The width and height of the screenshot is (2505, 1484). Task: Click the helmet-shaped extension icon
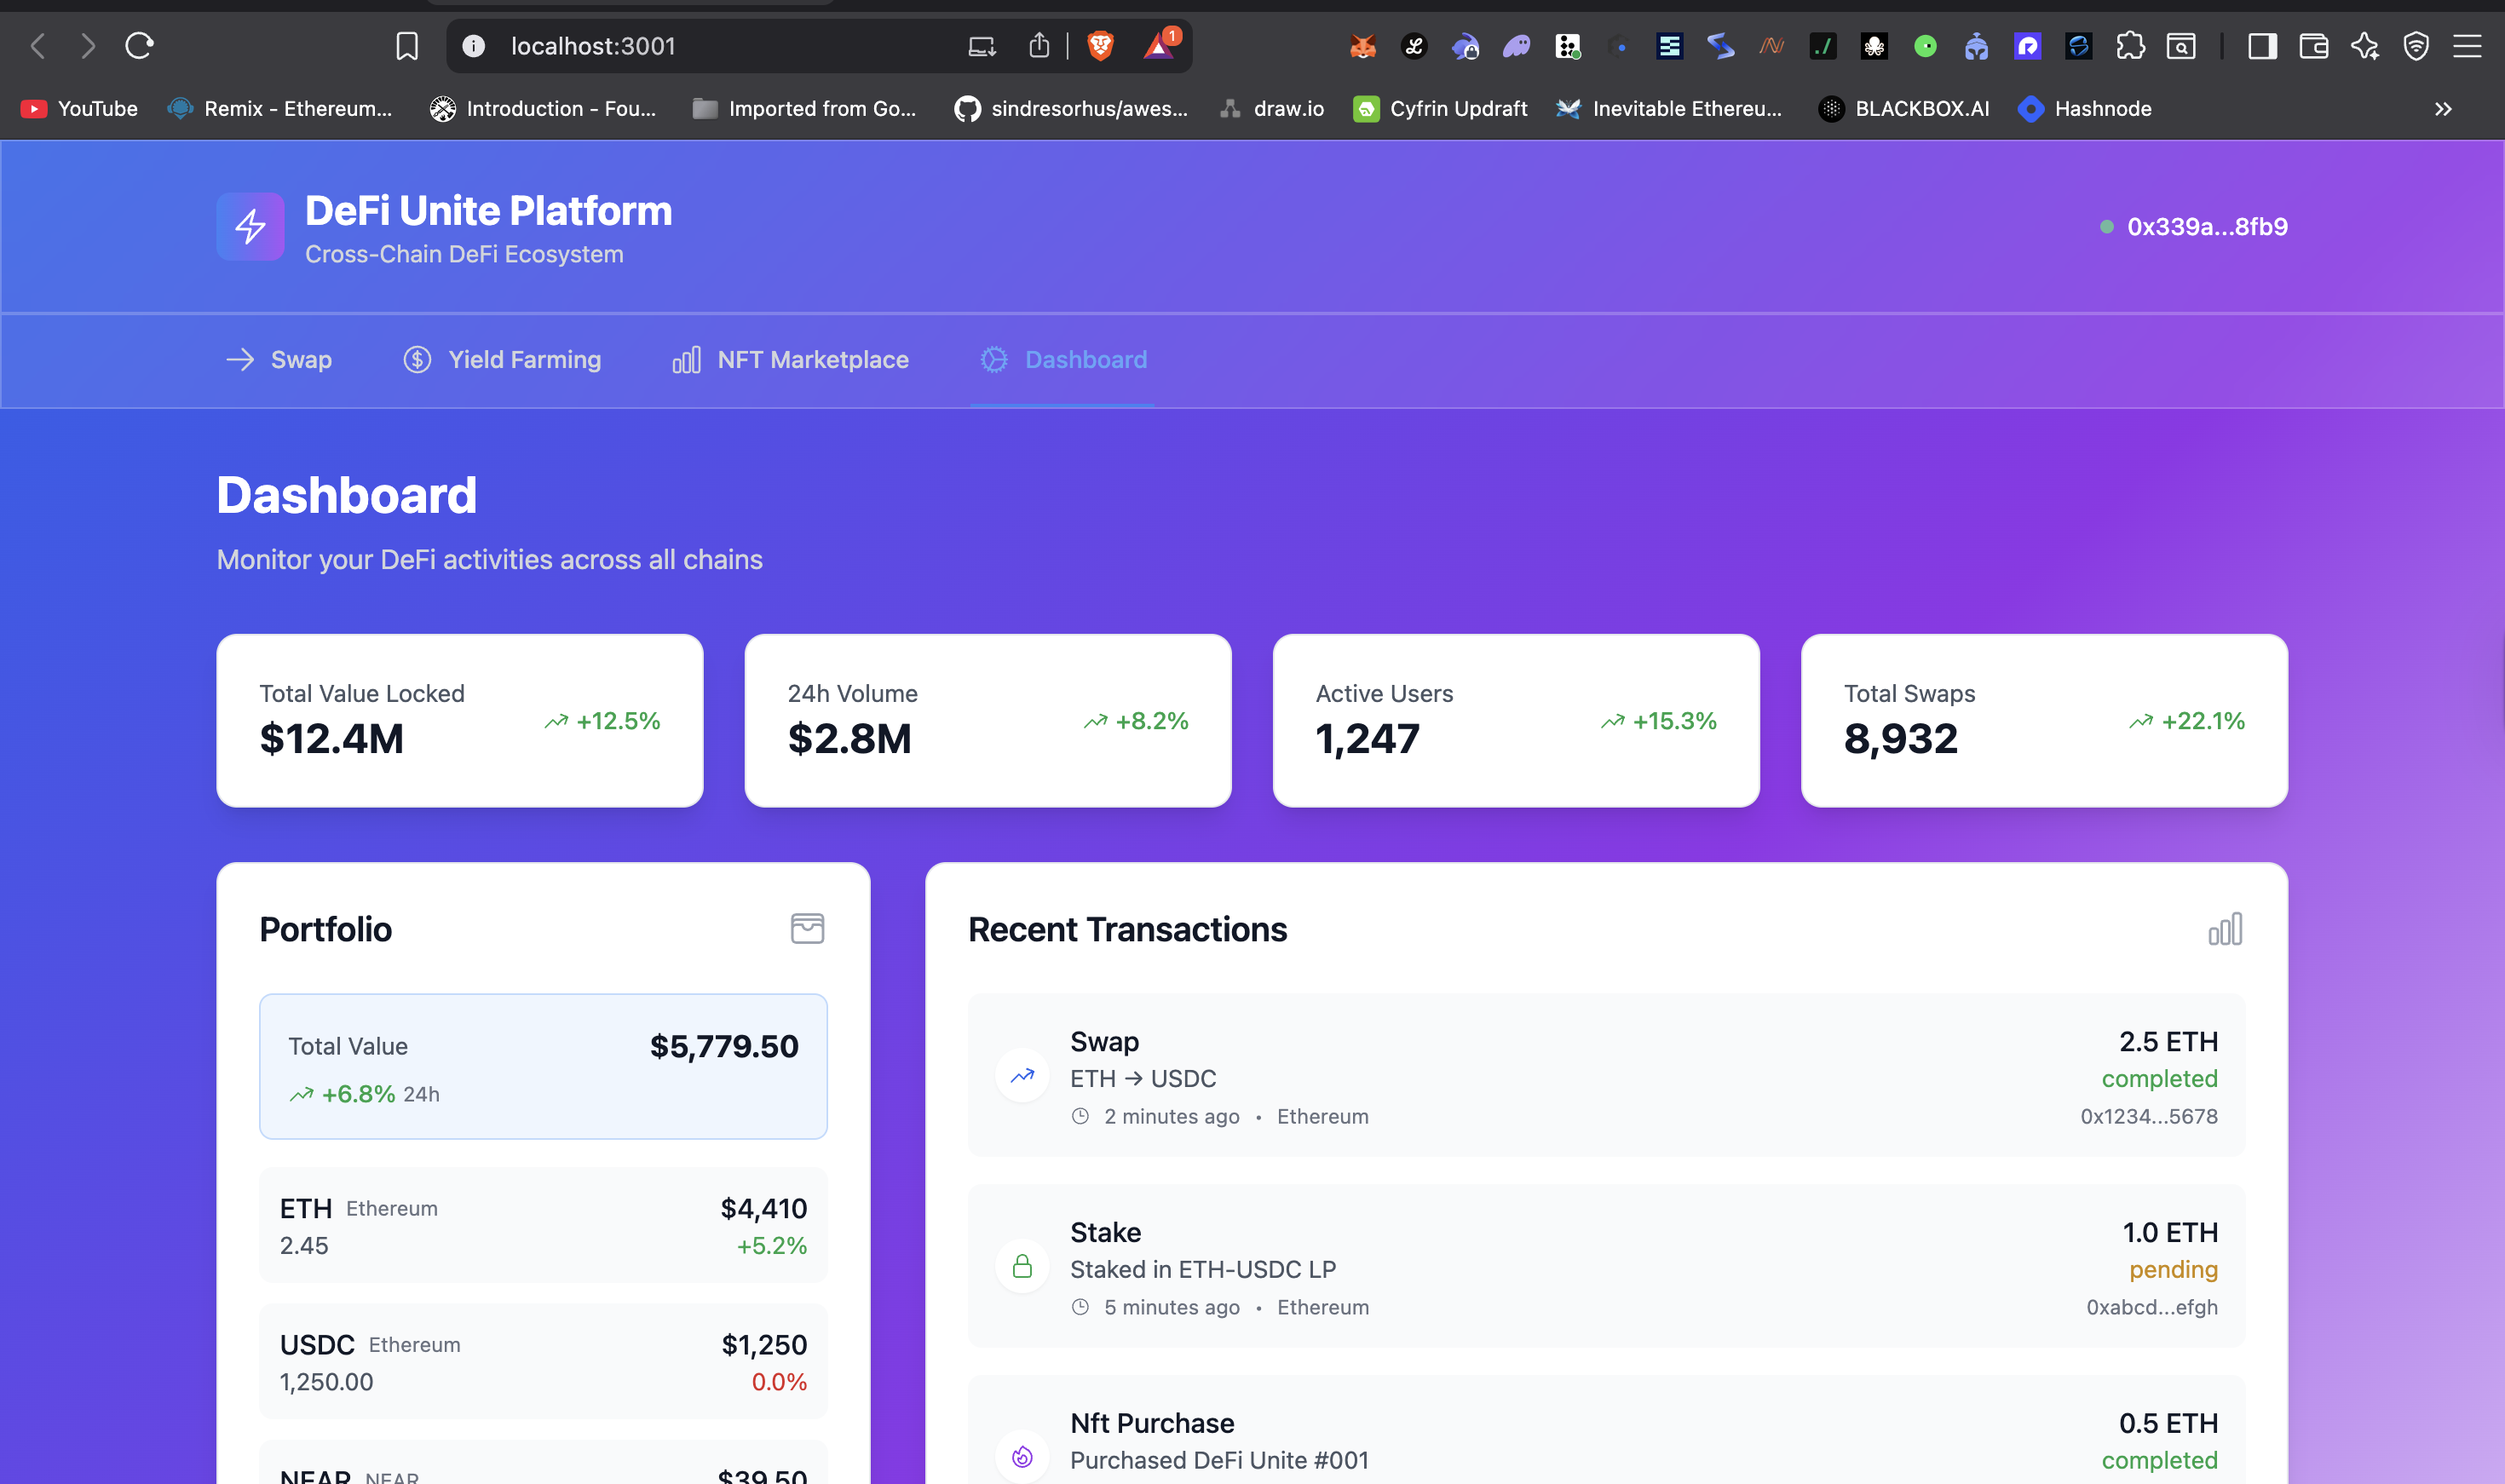point(1976,46)
